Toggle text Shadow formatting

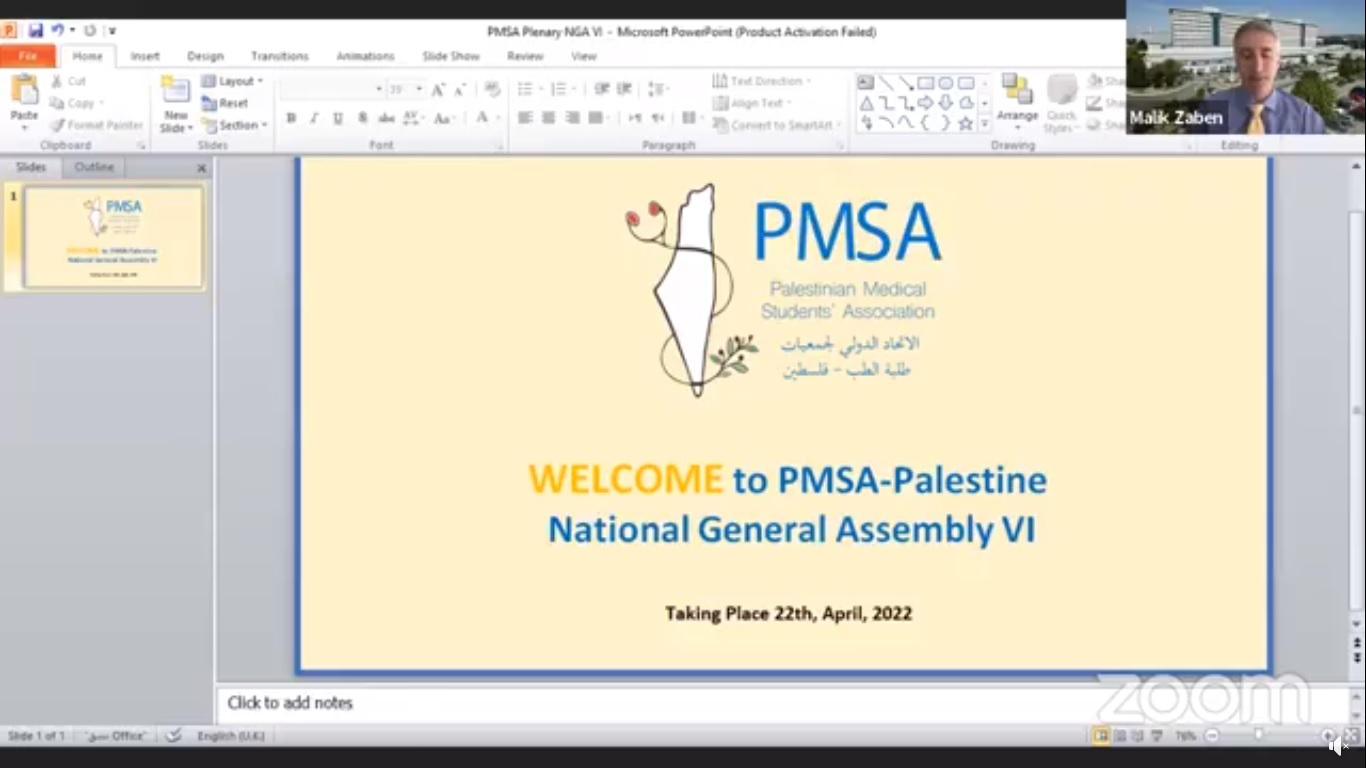click(362, 118)
